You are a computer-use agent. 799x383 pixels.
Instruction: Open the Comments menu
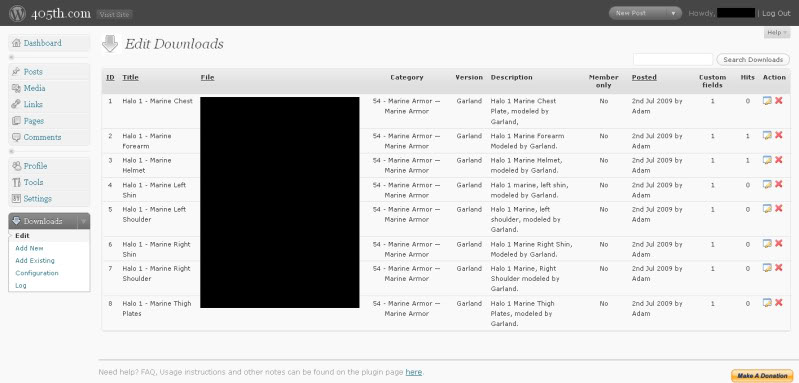(x=49, y=138)
